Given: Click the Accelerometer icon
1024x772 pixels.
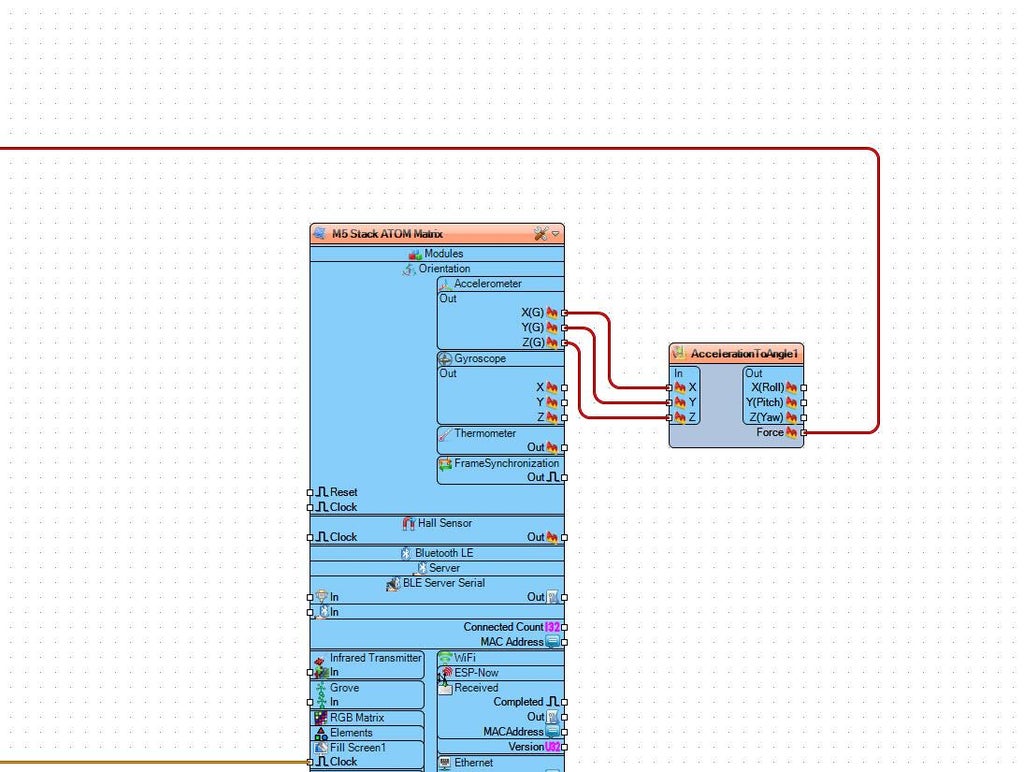Looking at the screenshot, I should [445, 284].
